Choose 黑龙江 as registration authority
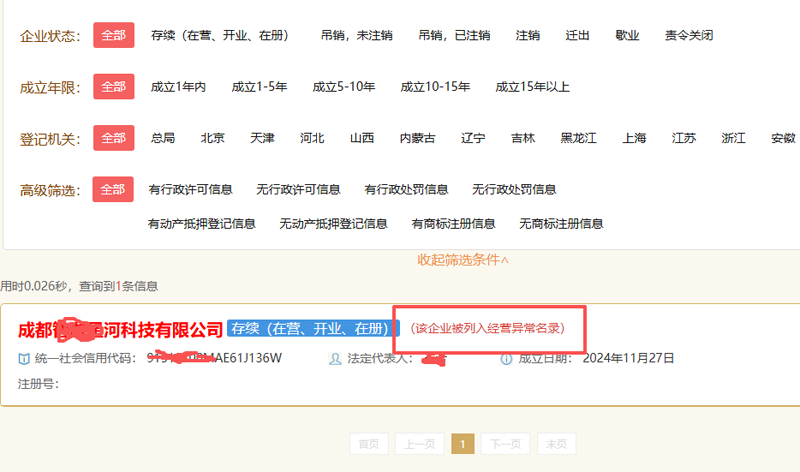 click(x=579, y=138)
